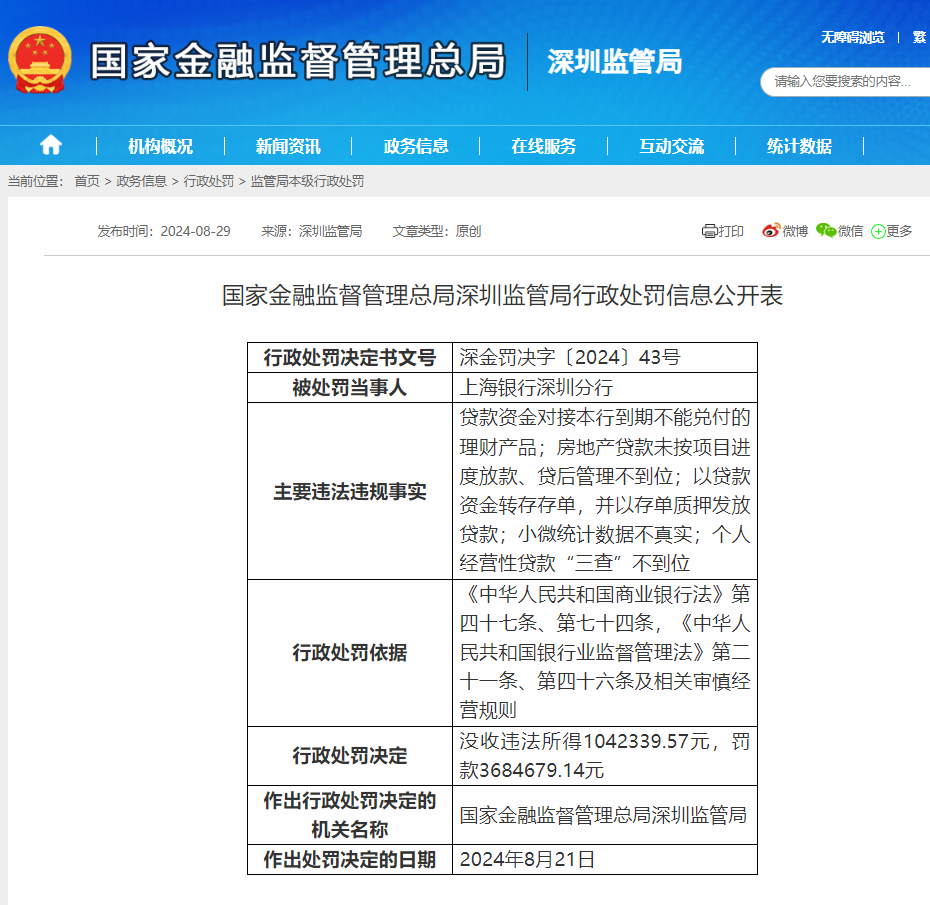Click header cell 被处罚当事人
Viewport: 930px width, 905px height.
point(350,388)
